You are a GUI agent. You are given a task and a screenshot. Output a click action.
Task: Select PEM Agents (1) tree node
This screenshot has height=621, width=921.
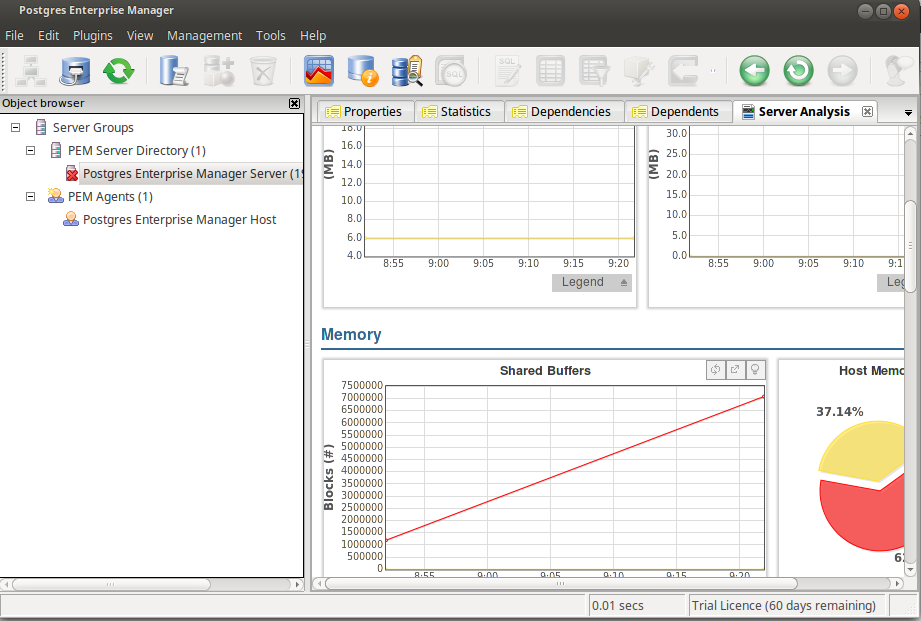point(110,196)
